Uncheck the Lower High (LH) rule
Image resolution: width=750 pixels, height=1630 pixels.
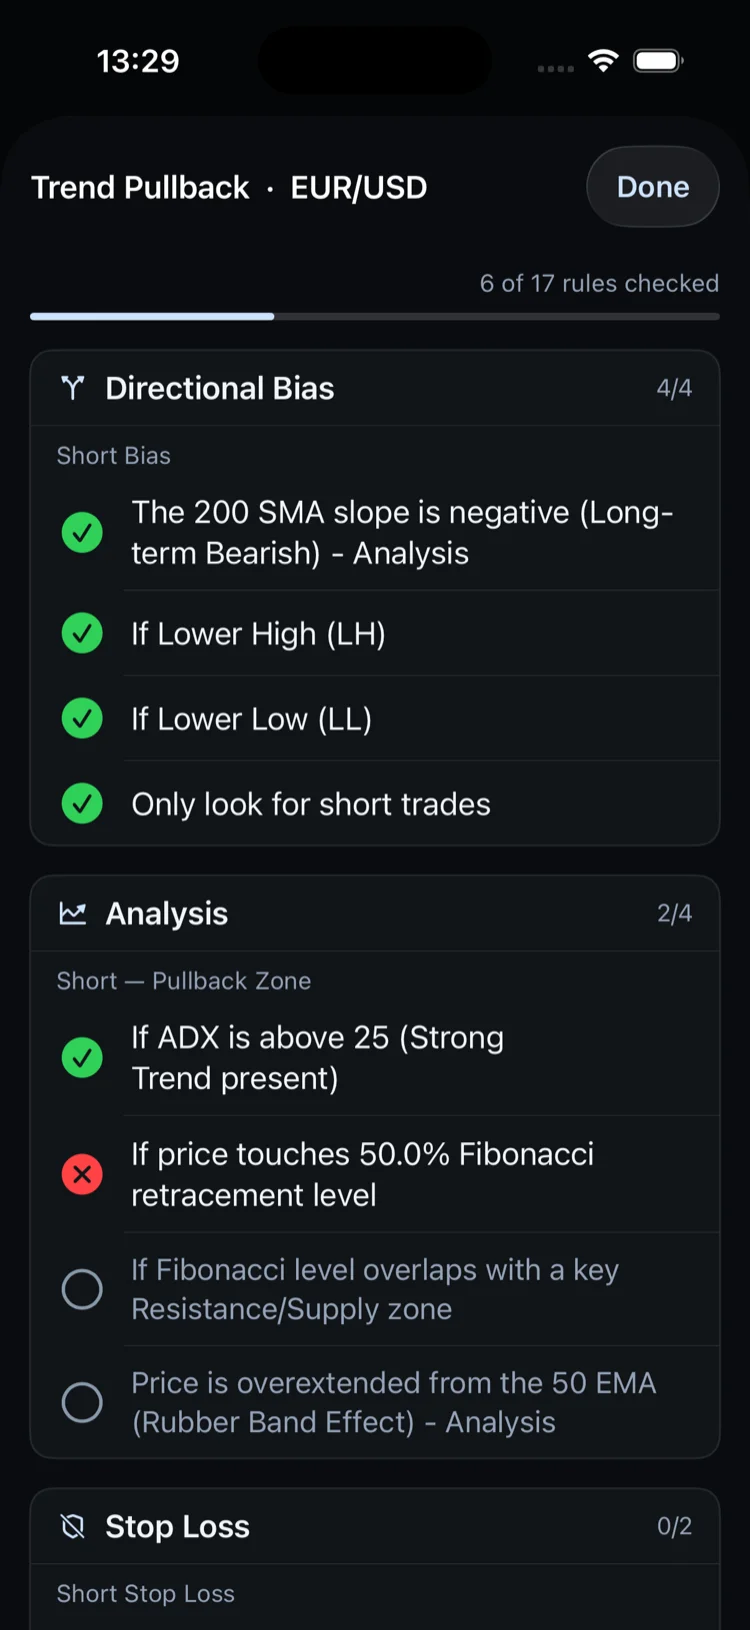[x=82, y=633]
